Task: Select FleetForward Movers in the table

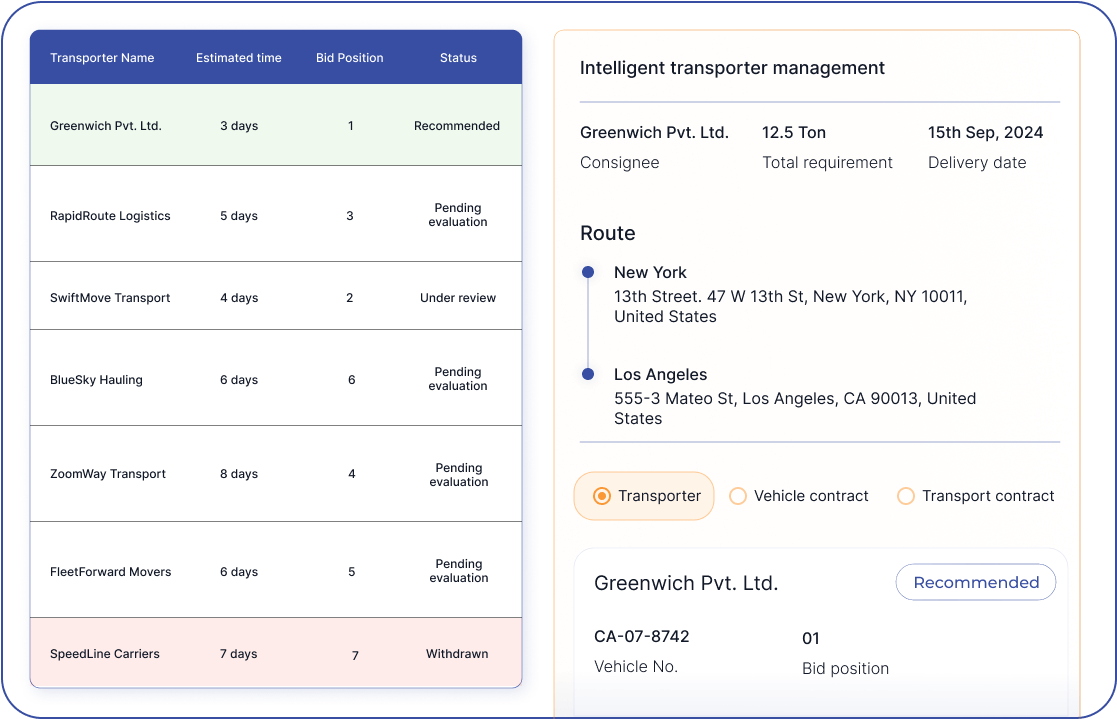Action: 110,571
